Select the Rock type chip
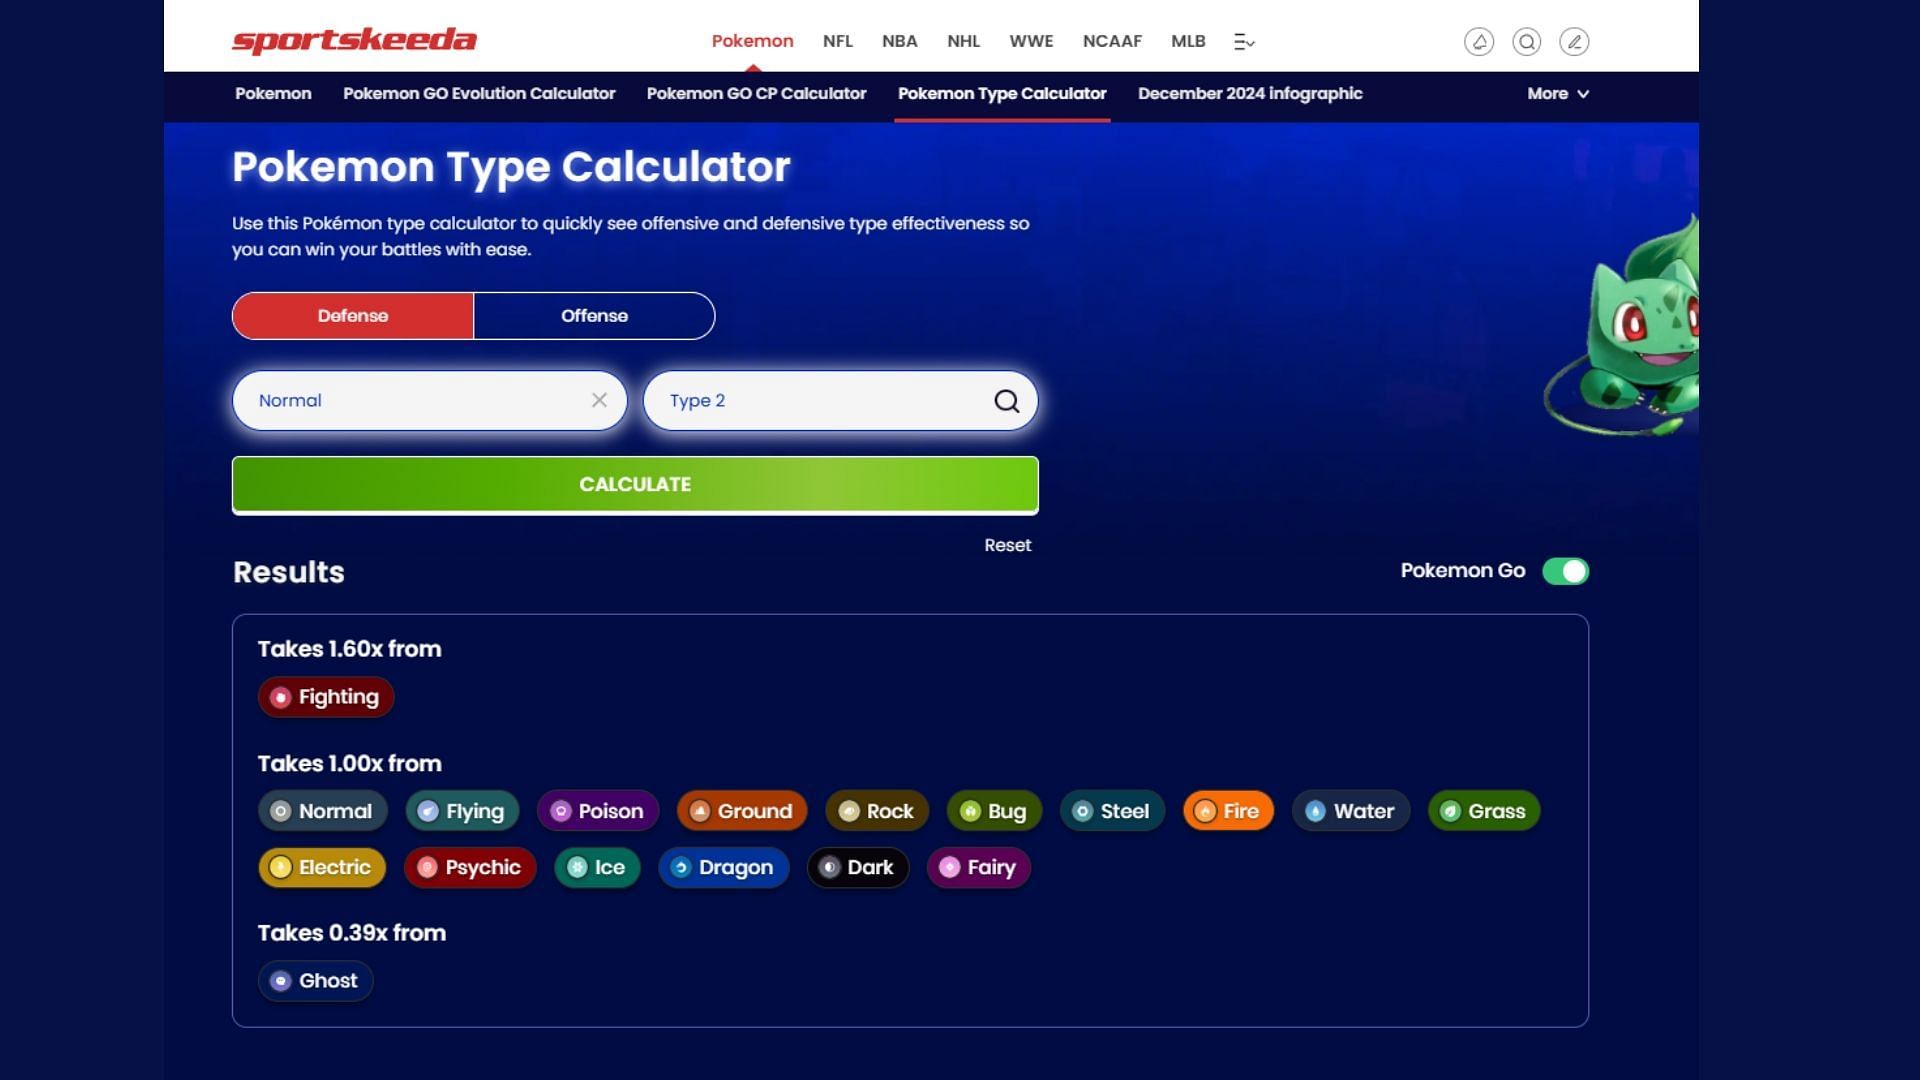This screenshot has width=1920, height=1080. (877, 811)
